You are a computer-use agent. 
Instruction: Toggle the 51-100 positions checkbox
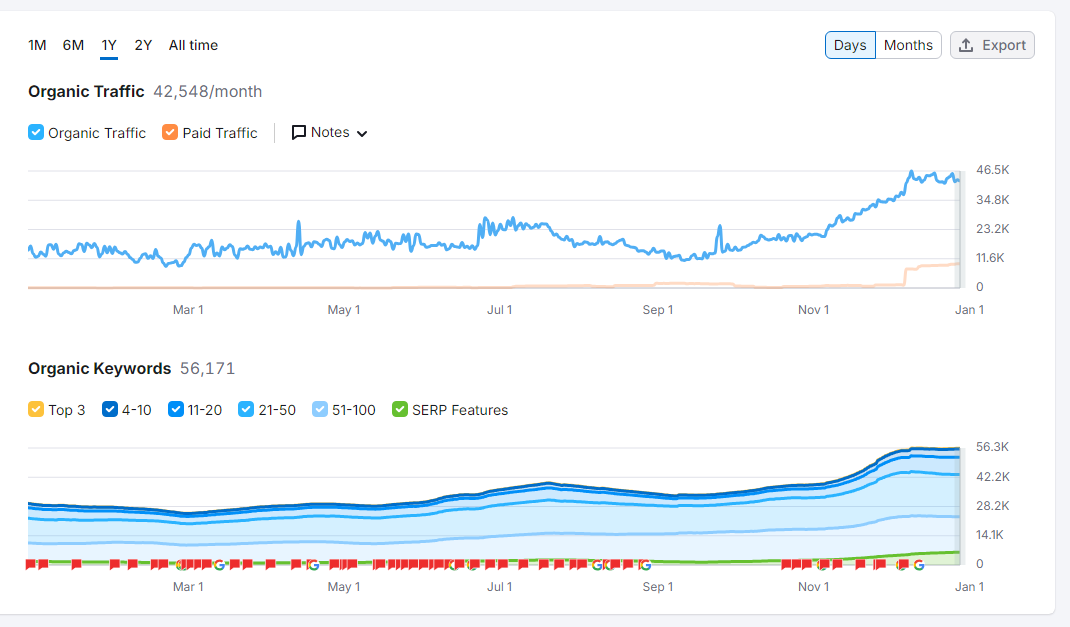coord(319,409)
